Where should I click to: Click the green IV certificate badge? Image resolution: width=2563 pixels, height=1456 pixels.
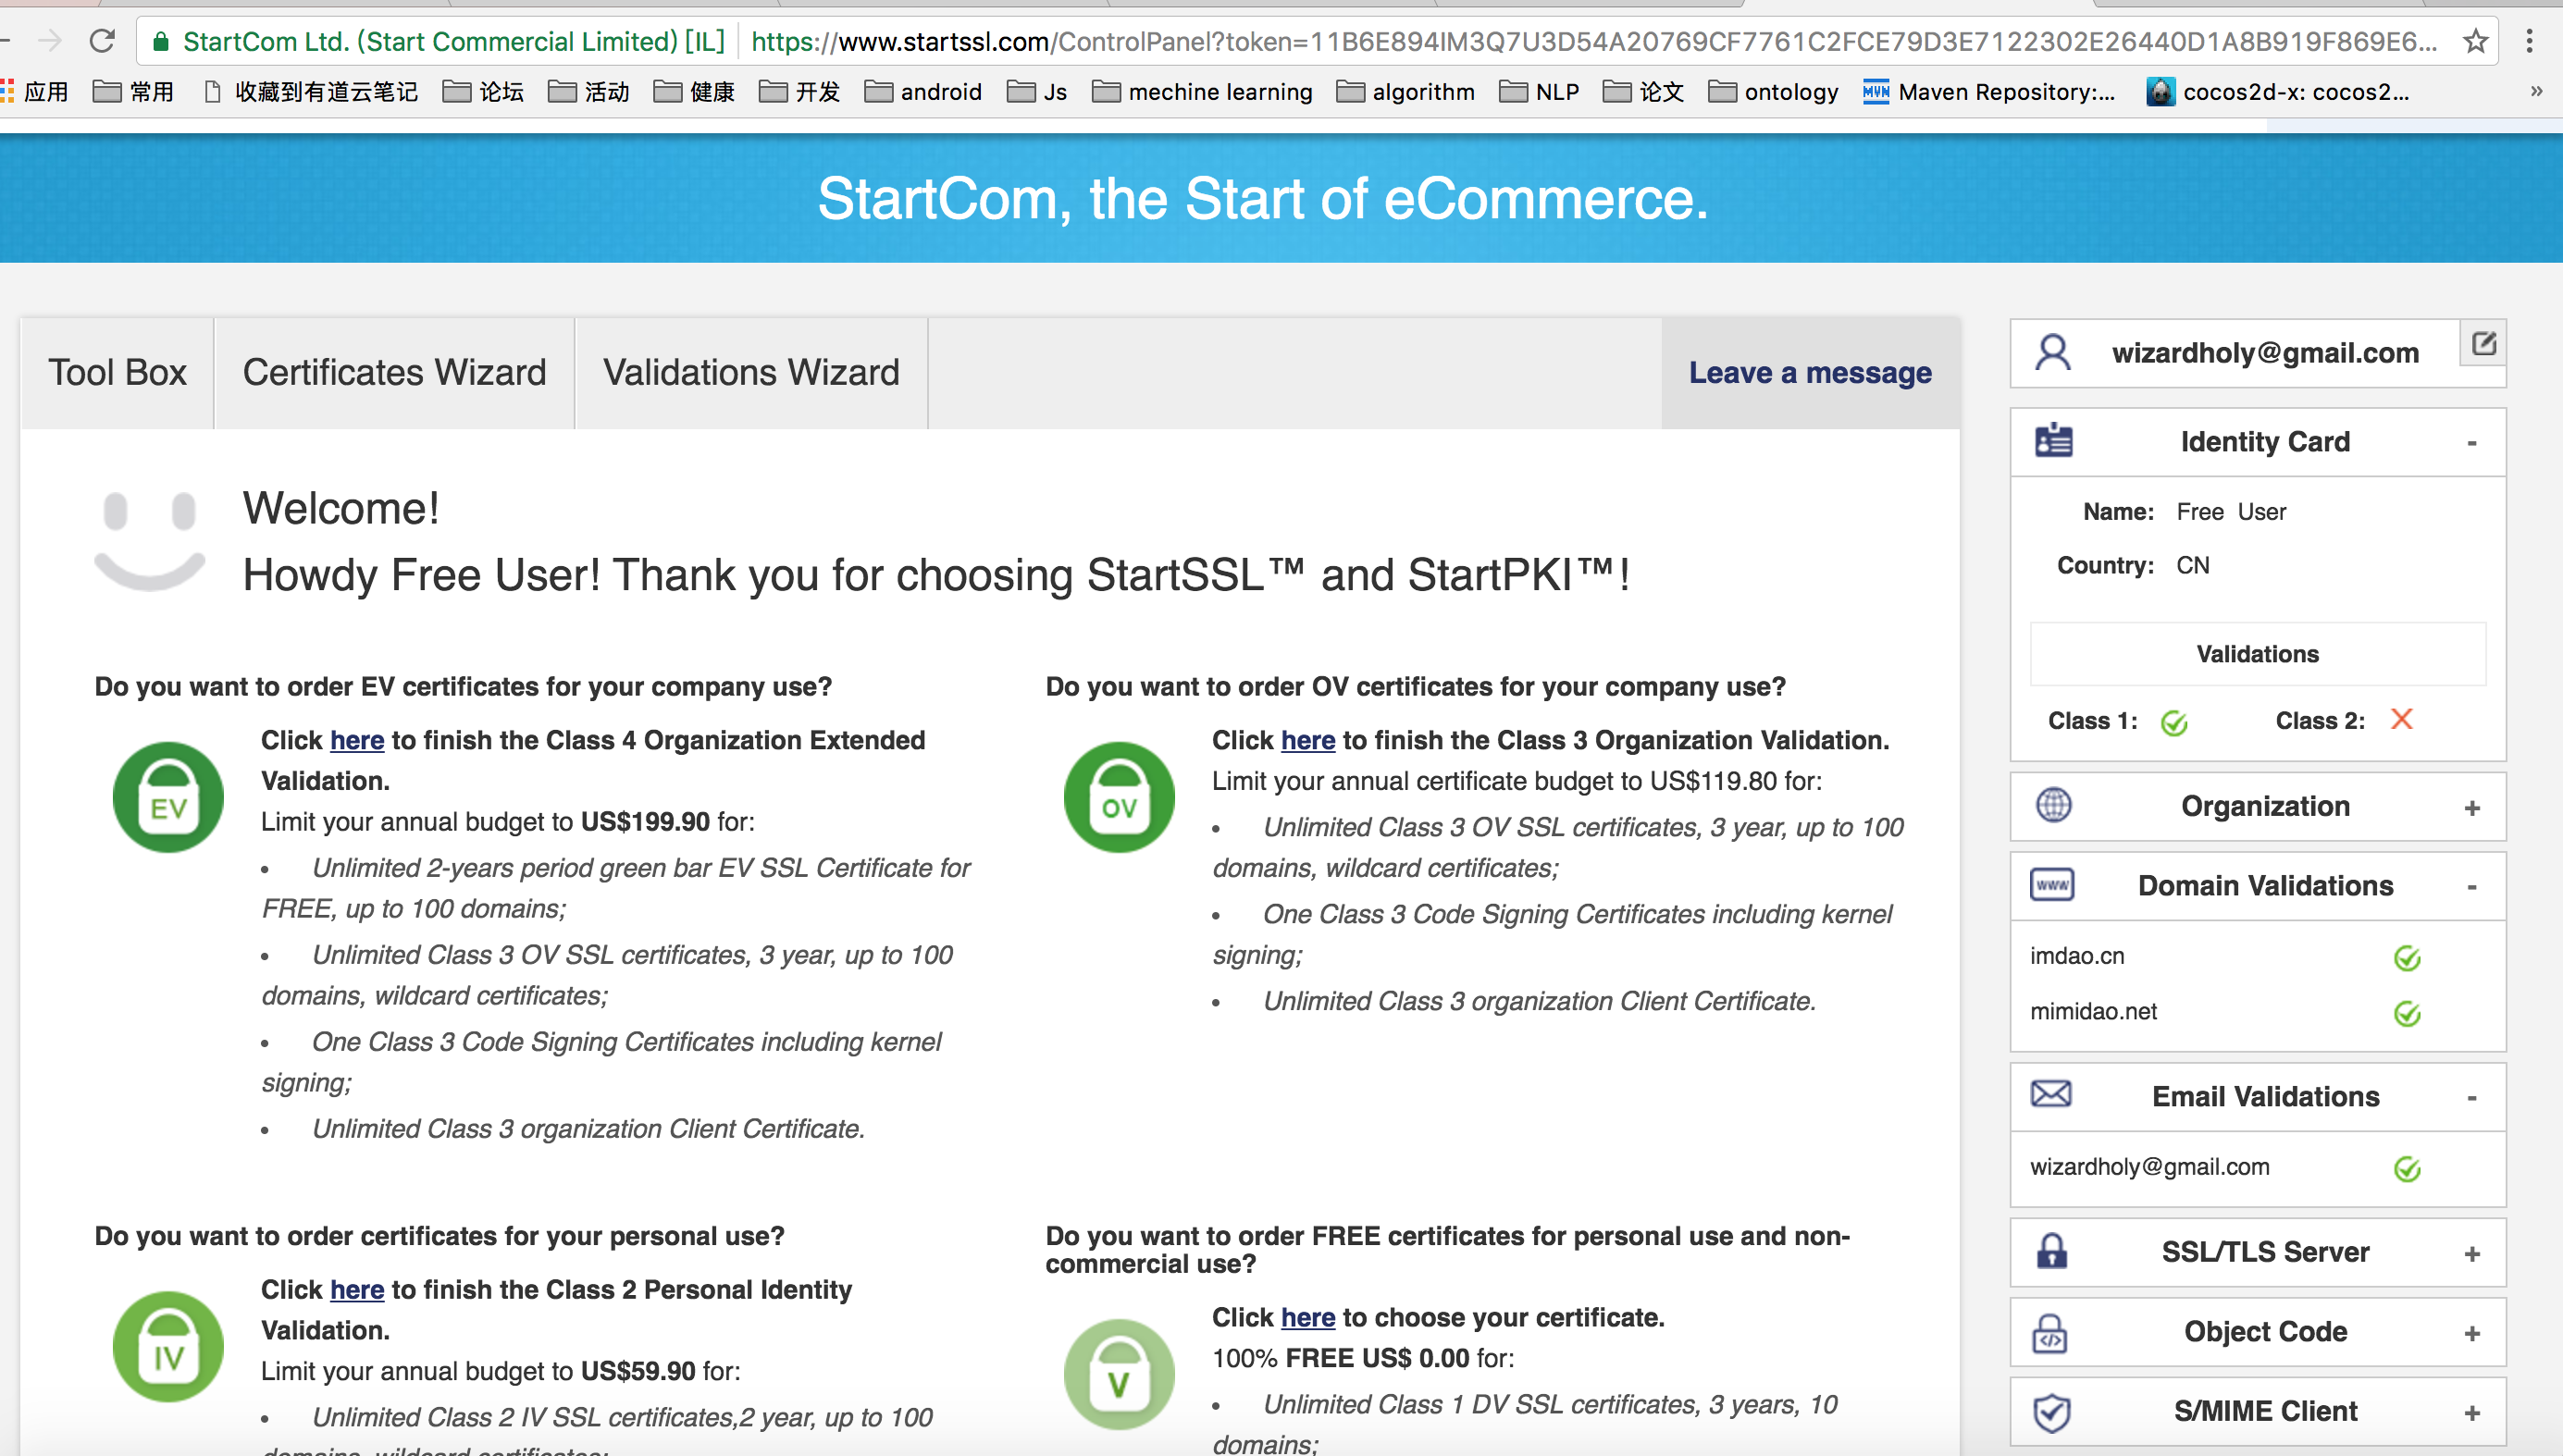coord(168,1346)
